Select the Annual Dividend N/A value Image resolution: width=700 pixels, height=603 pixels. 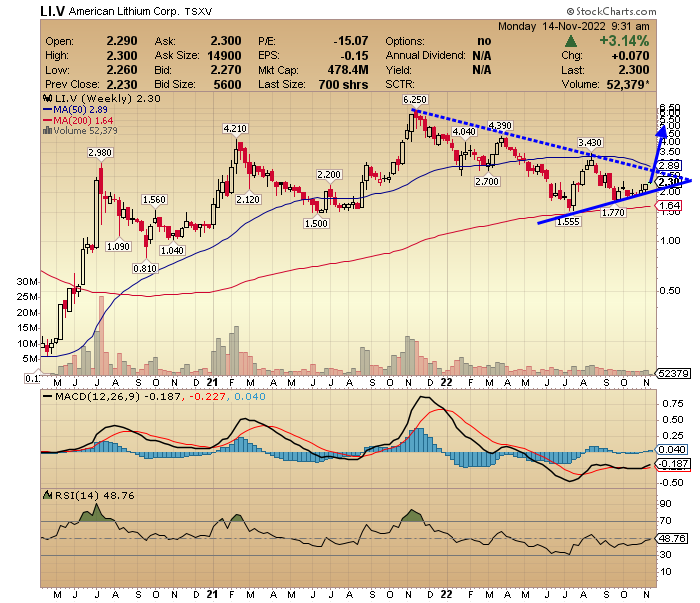click(x=482, y=56)
